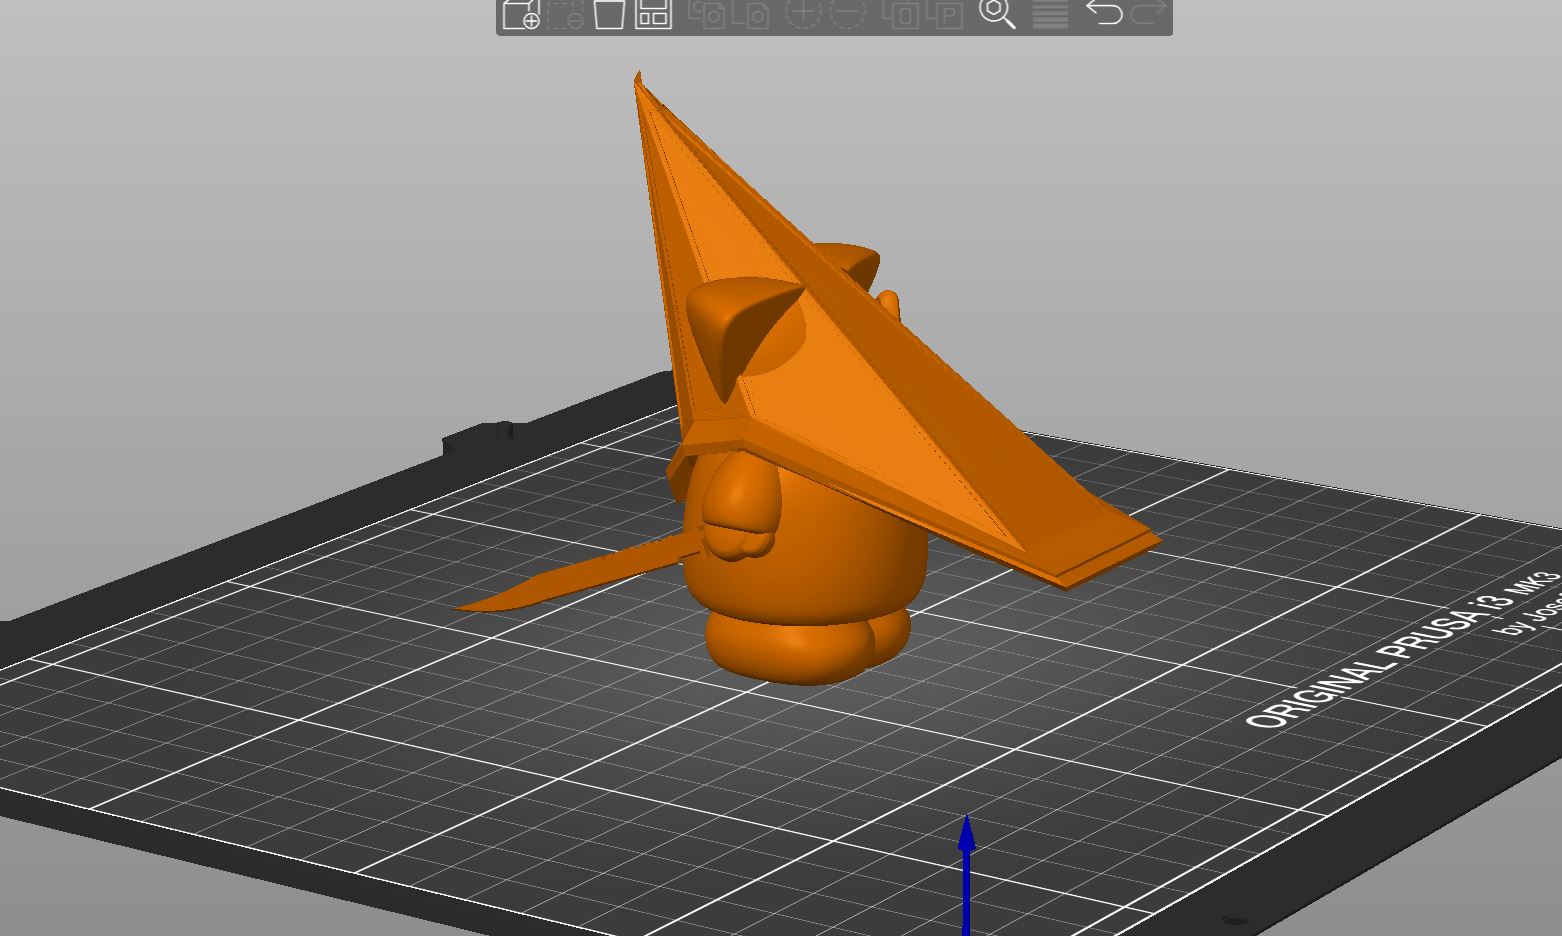Add an instance with the plus icon
Viewport: 1562px width, 936px height.
803,14
